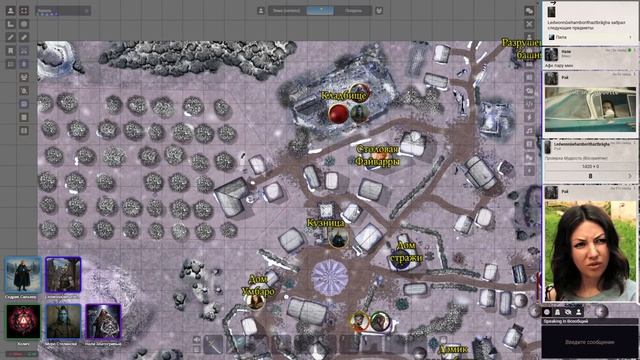Click the dice roll-mode icon above chat input
Screen dimensions: 640x360
547,312
